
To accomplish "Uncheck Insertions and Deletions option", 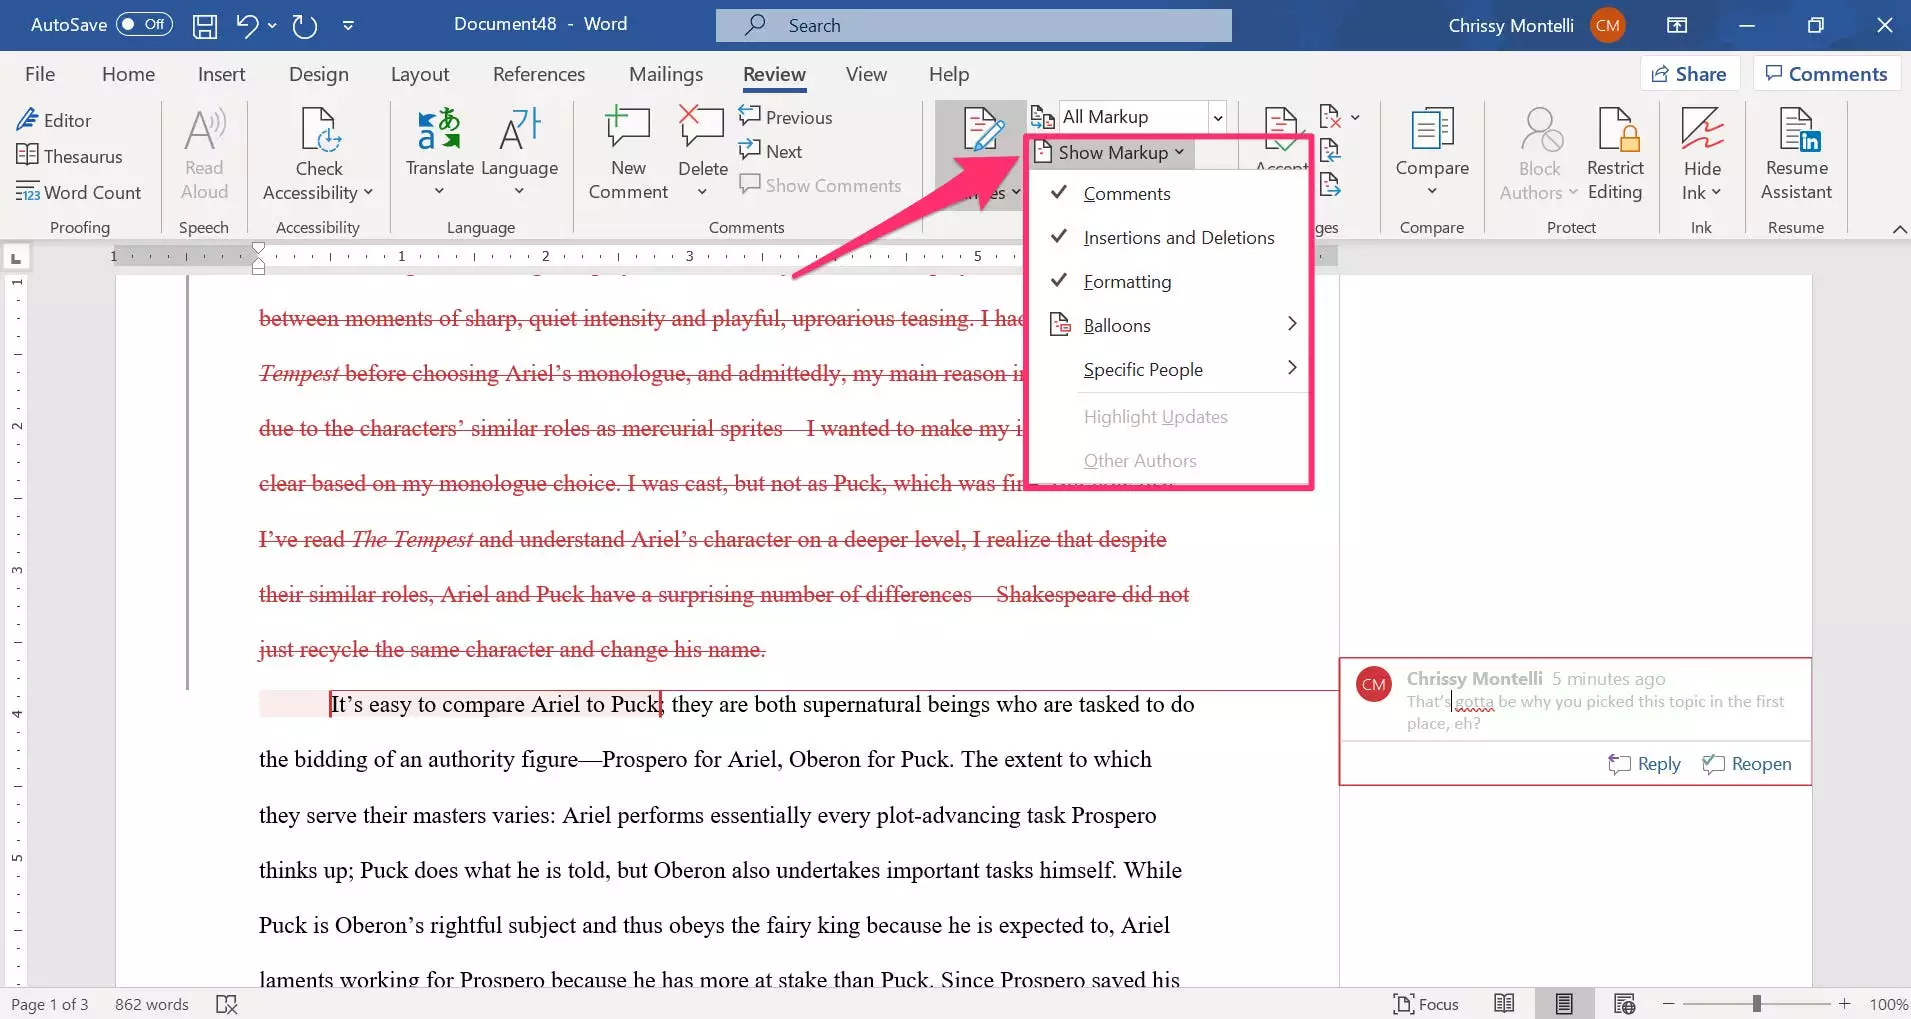I will pyautogui.click(x=1178, y=237).
